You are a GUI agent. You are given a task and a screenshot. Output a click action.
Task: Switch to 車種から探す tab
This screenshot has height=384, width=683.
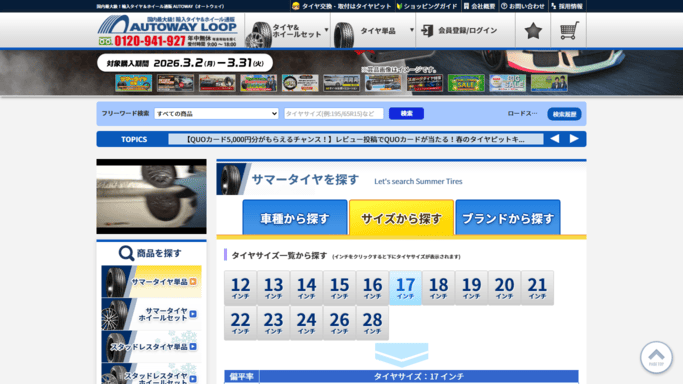295,217
